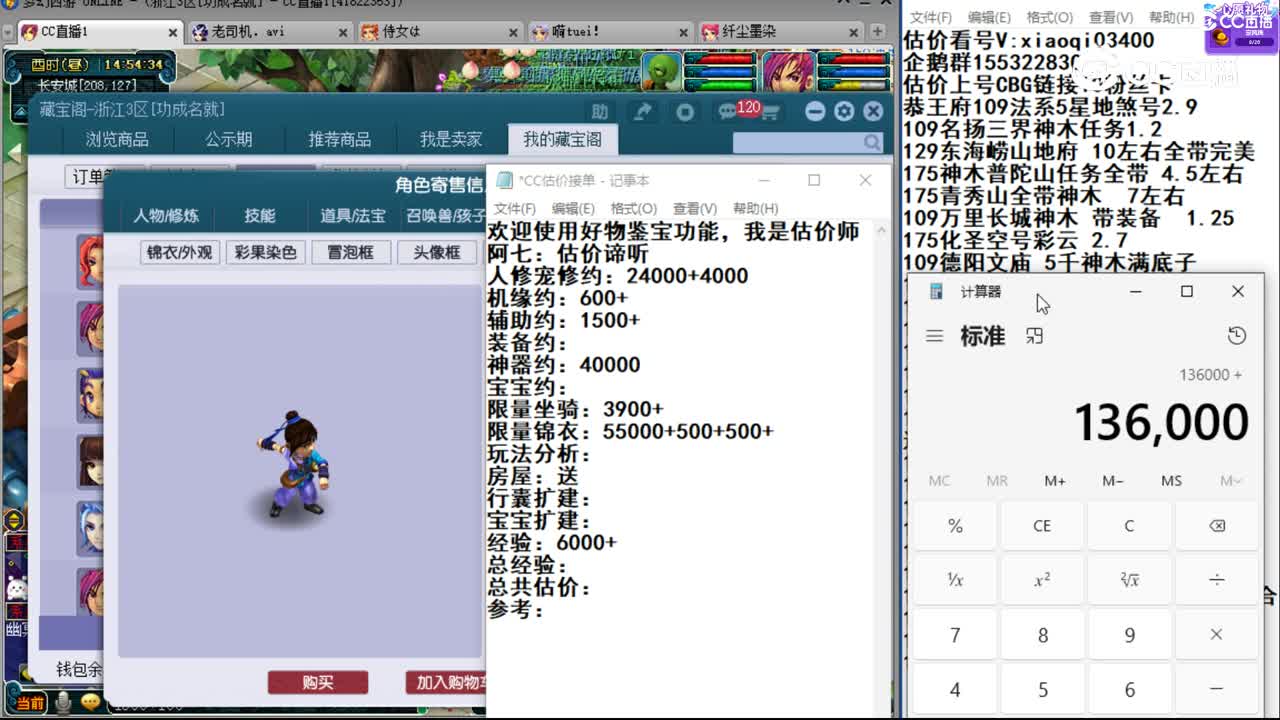Click the left arrow on game edge

tap(14, 153)
